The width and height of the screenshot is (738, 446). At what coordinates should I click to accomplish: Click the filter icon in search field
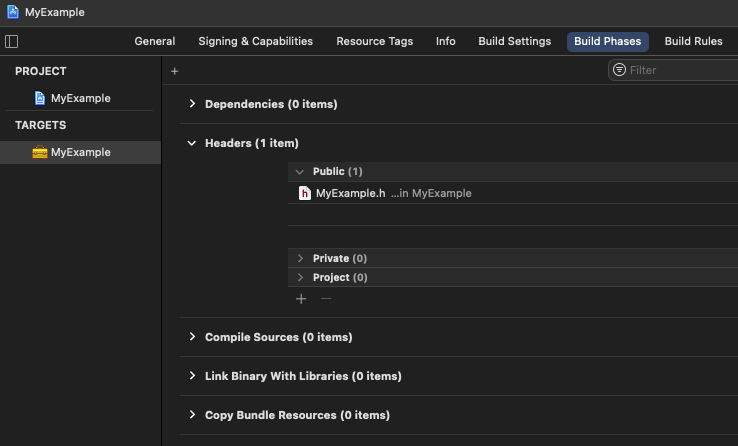620,70
